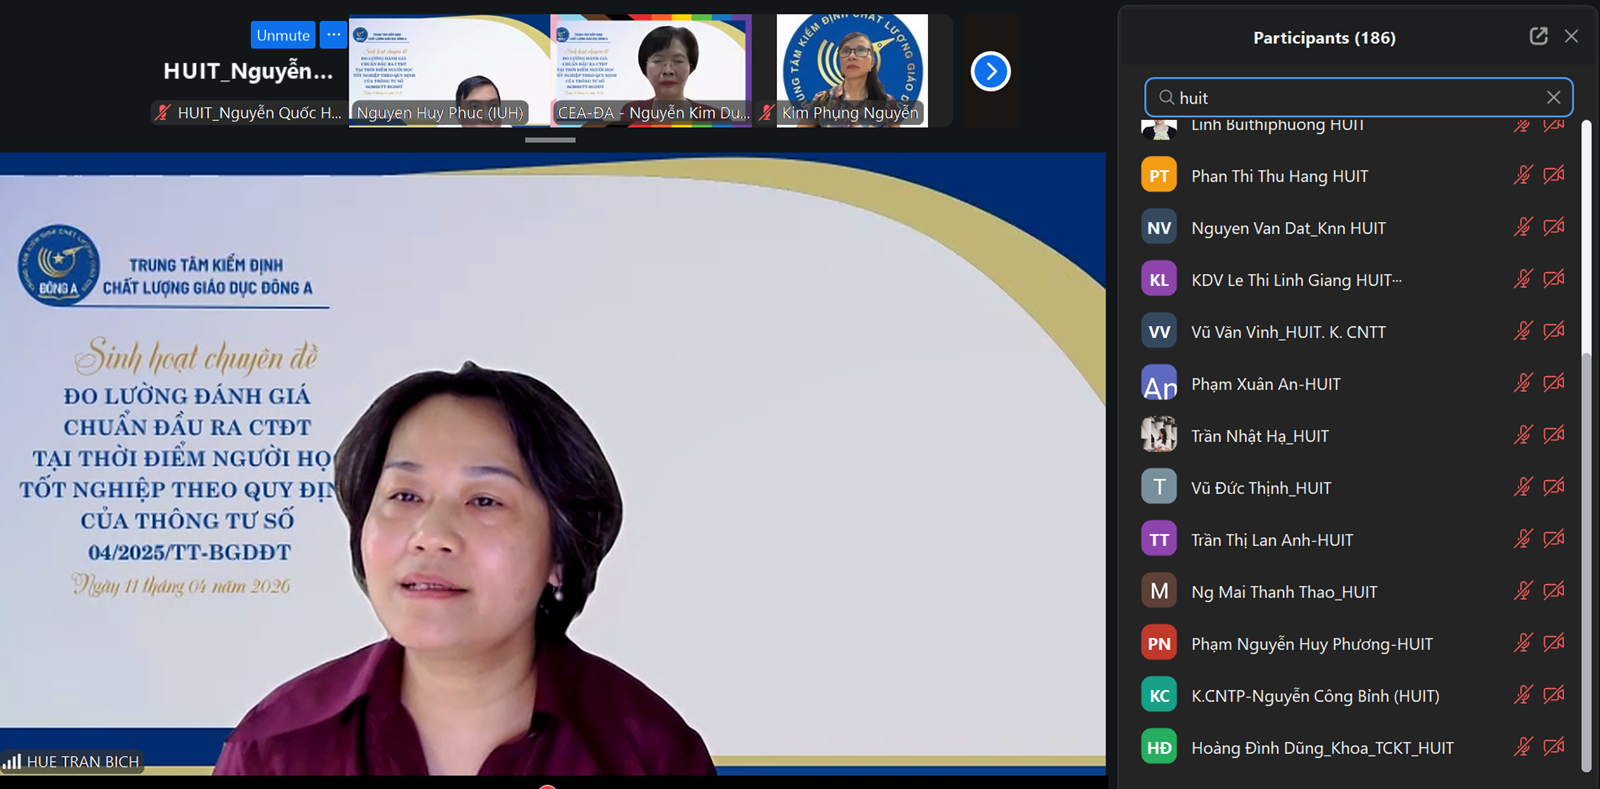Click the participants list scrollbar
Image resolution: width=1600 pixels, height=789 pixels.
pyautogui.click(x=1586, y=563)
